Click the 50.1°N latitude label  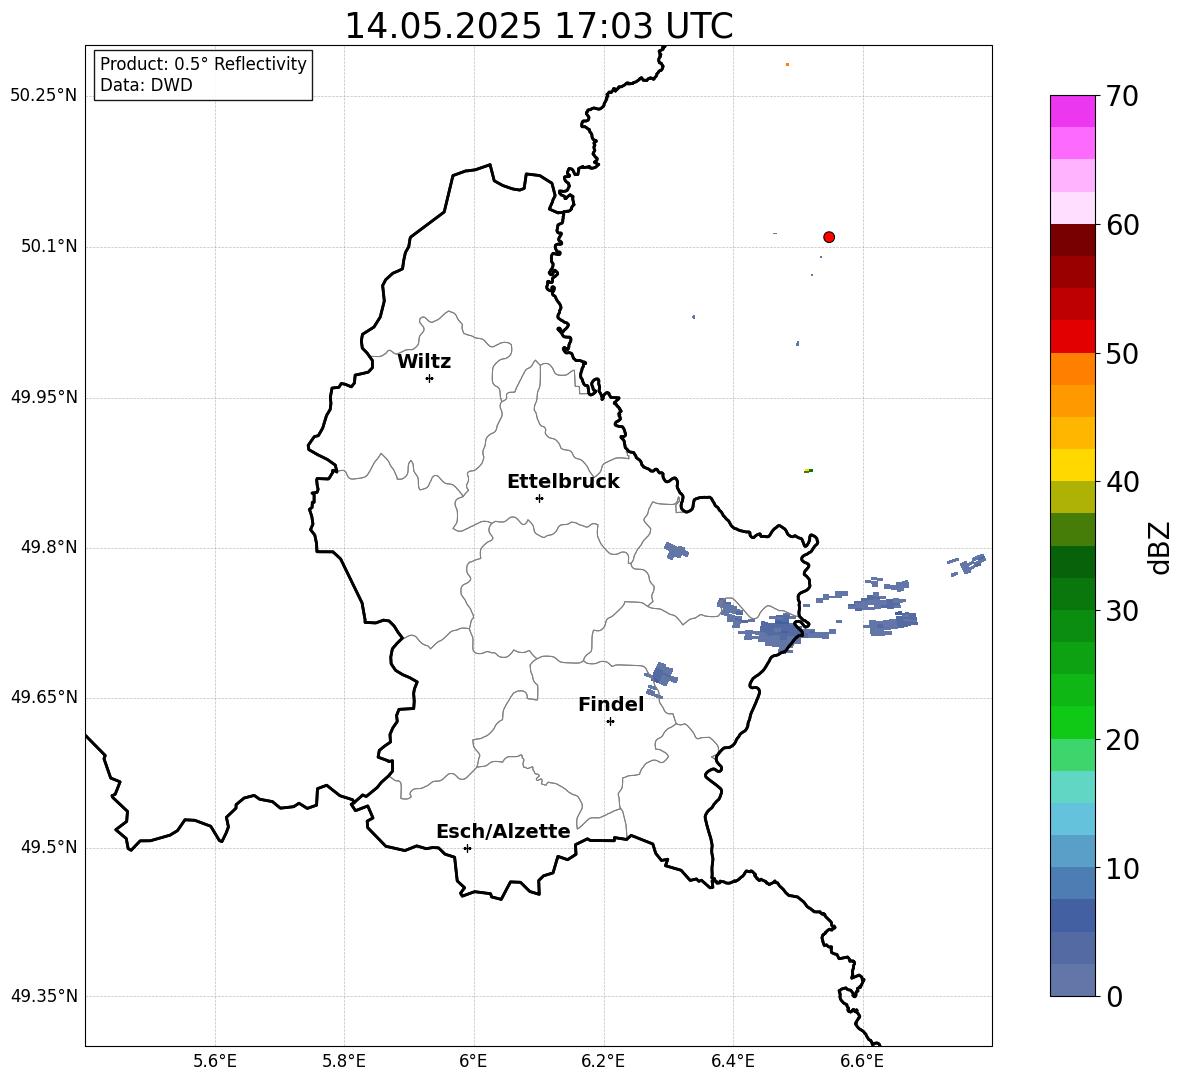[x=49, y=246]
